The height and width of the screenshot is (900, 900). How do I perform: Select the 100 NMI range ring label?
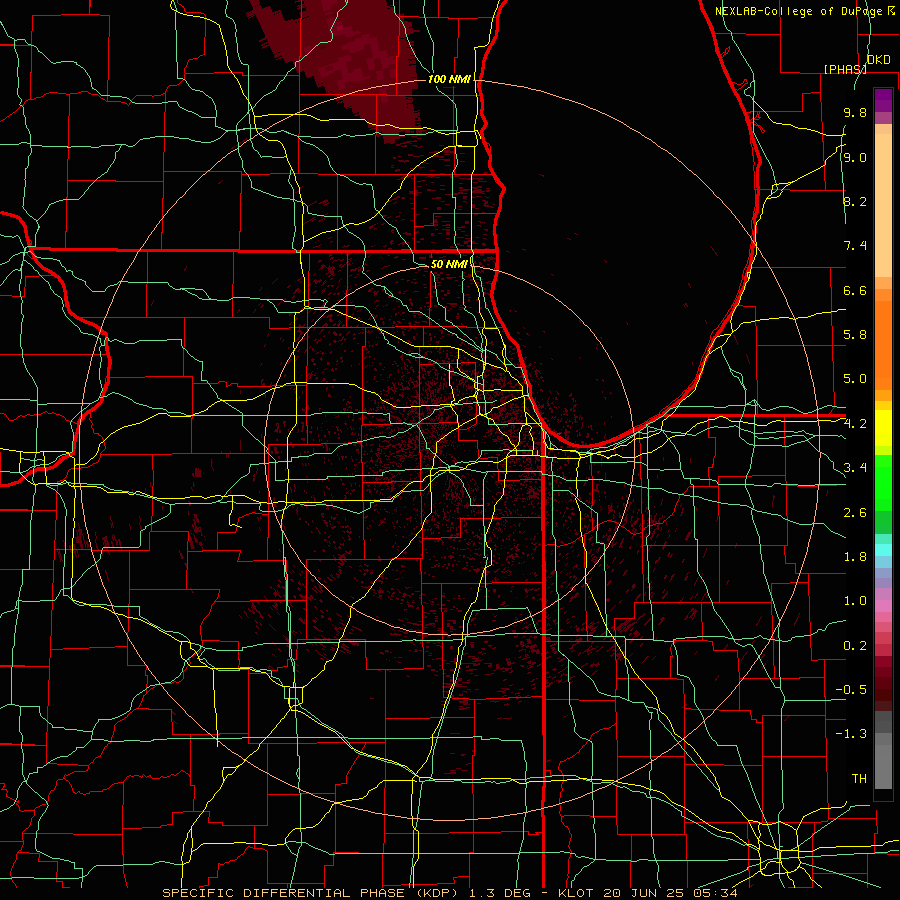pyautogui.click(x=449, y=79)
